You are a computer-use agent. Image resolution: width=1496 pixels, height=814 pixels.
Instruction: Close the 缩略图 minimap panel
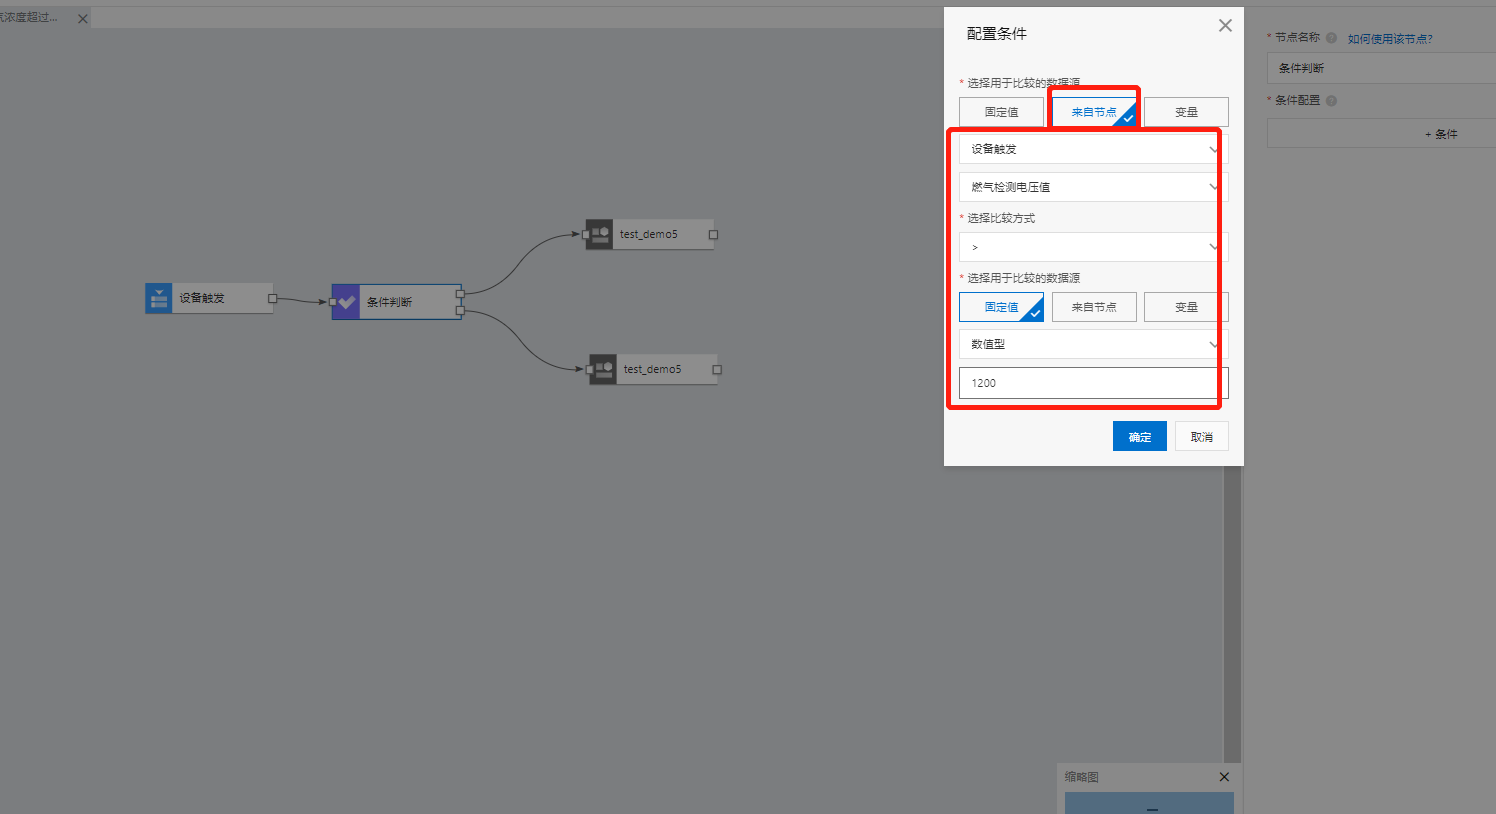click(x=1224, y=777)
